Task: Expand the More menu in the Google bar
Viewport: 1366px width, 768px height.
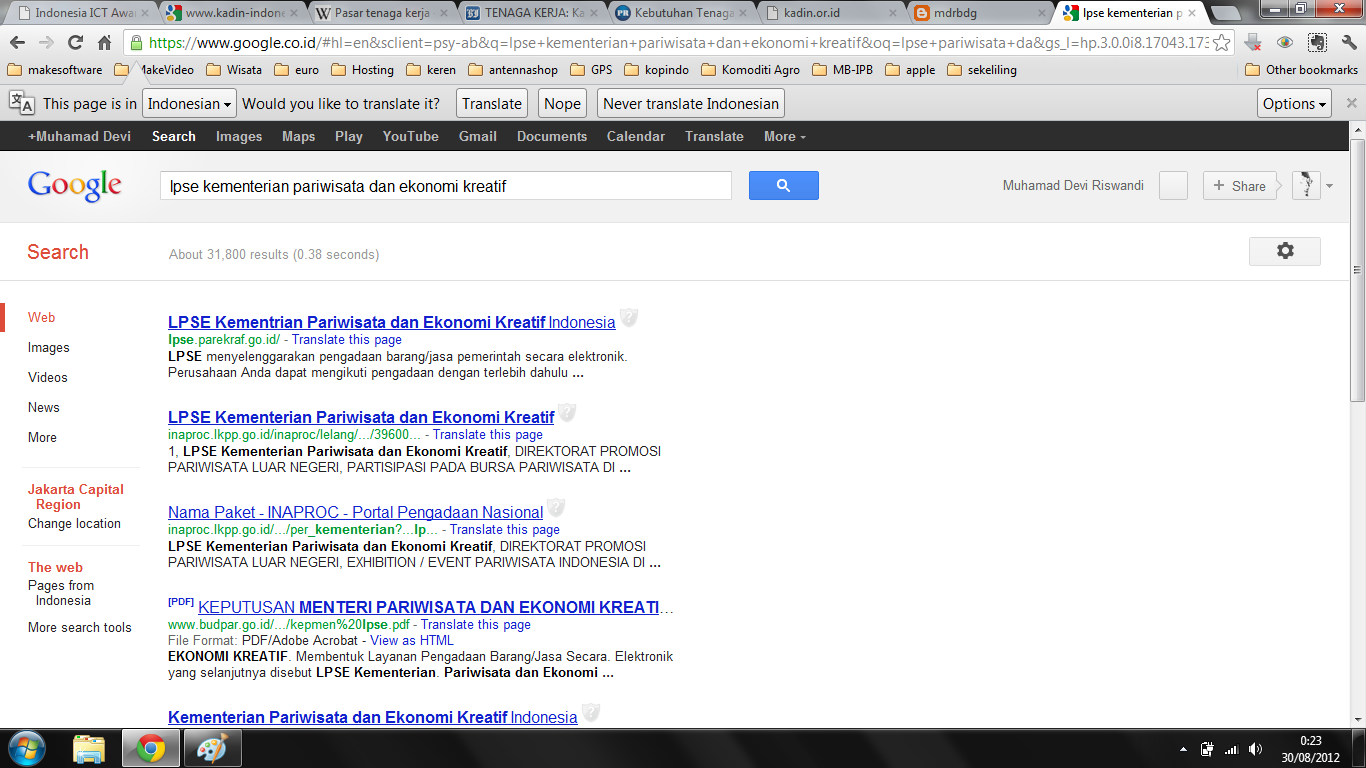Action: click(784, 136)
